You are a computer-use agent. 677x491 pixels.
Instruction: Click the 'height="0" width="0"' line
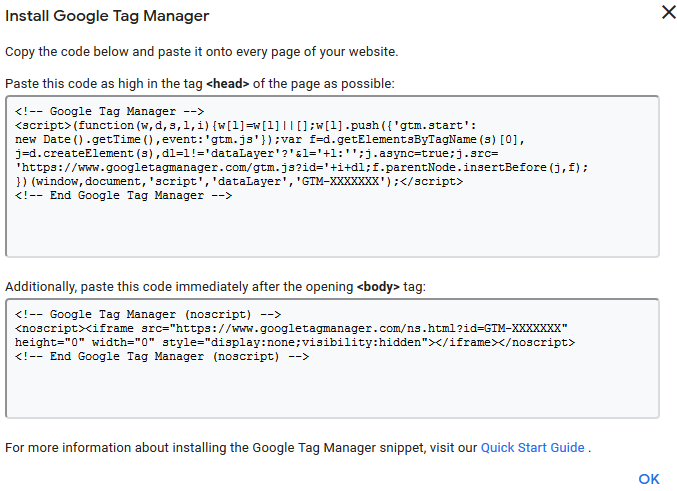tap(295, 342)
